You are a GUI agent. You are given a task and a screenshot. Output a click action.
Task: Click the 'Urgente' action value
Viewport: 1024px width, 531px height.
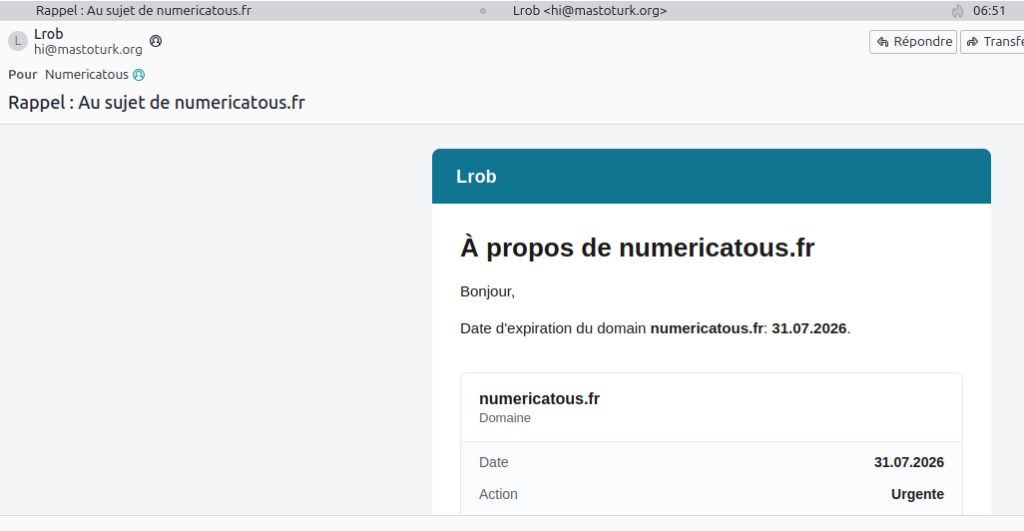918,494
